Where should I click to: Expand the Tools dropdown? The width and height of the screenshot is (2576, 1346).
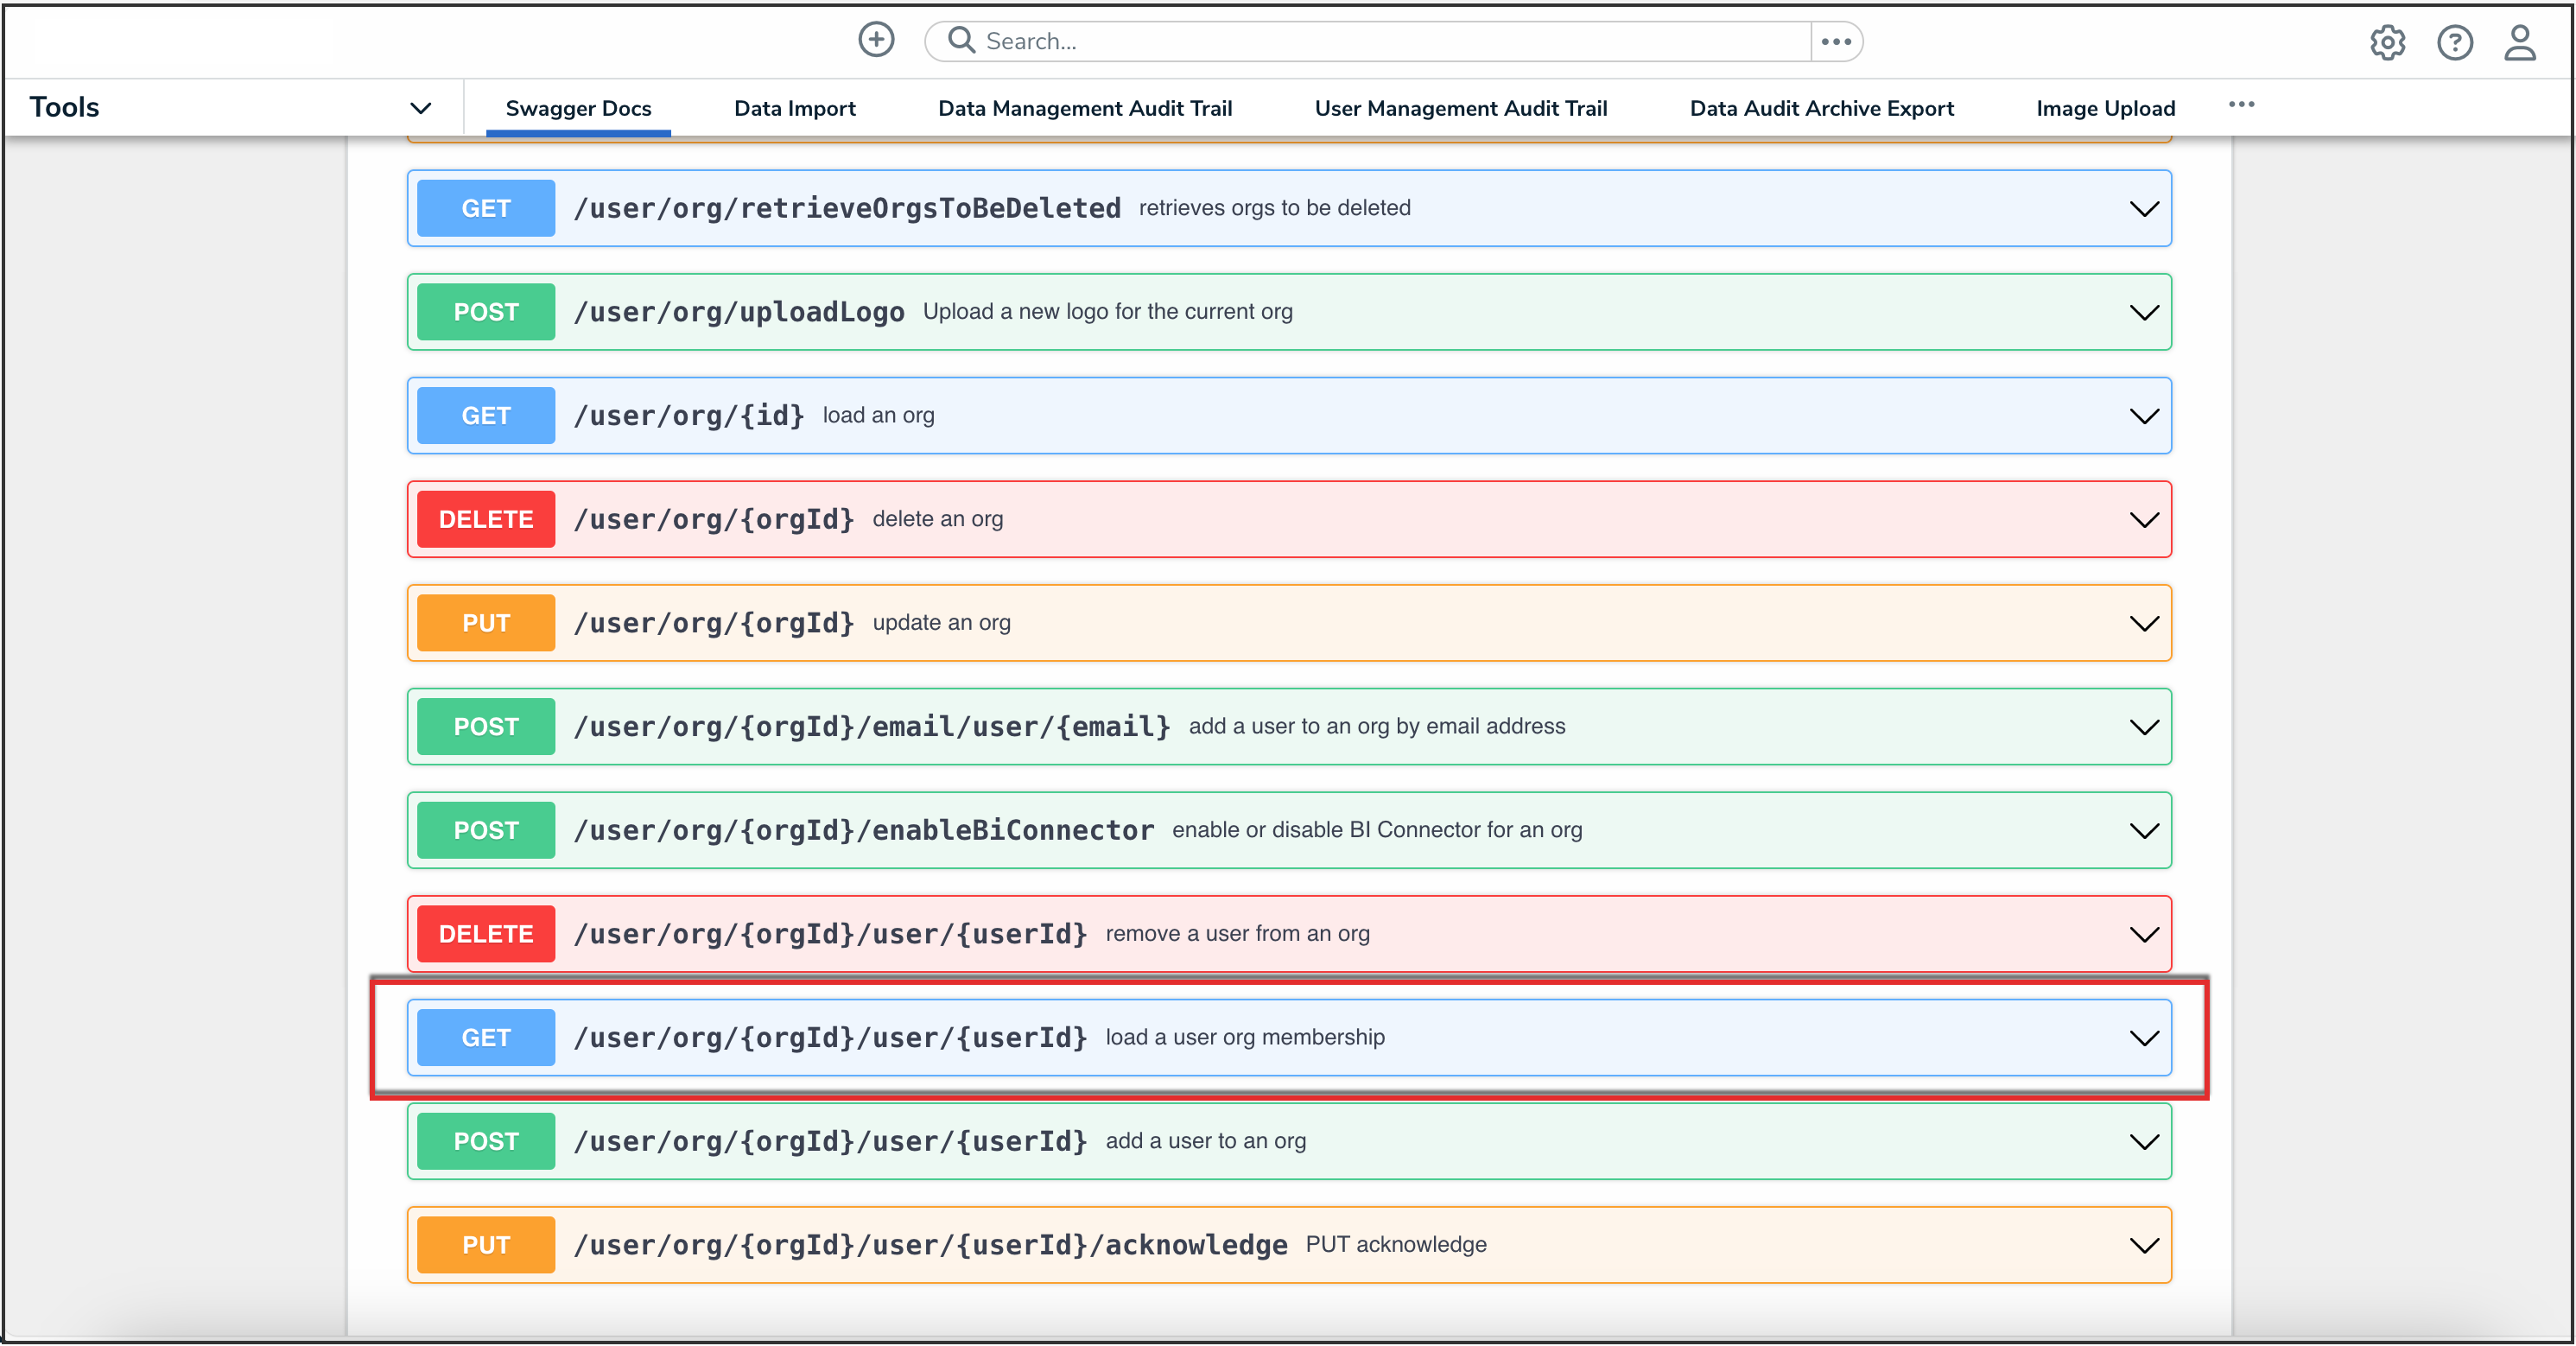[x=421, y=107]
